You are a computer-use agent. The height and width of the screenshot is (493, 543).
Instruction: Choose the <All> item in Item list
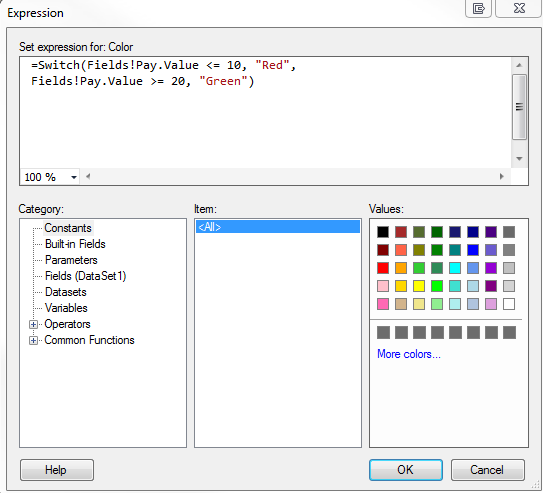click(278, 227)
